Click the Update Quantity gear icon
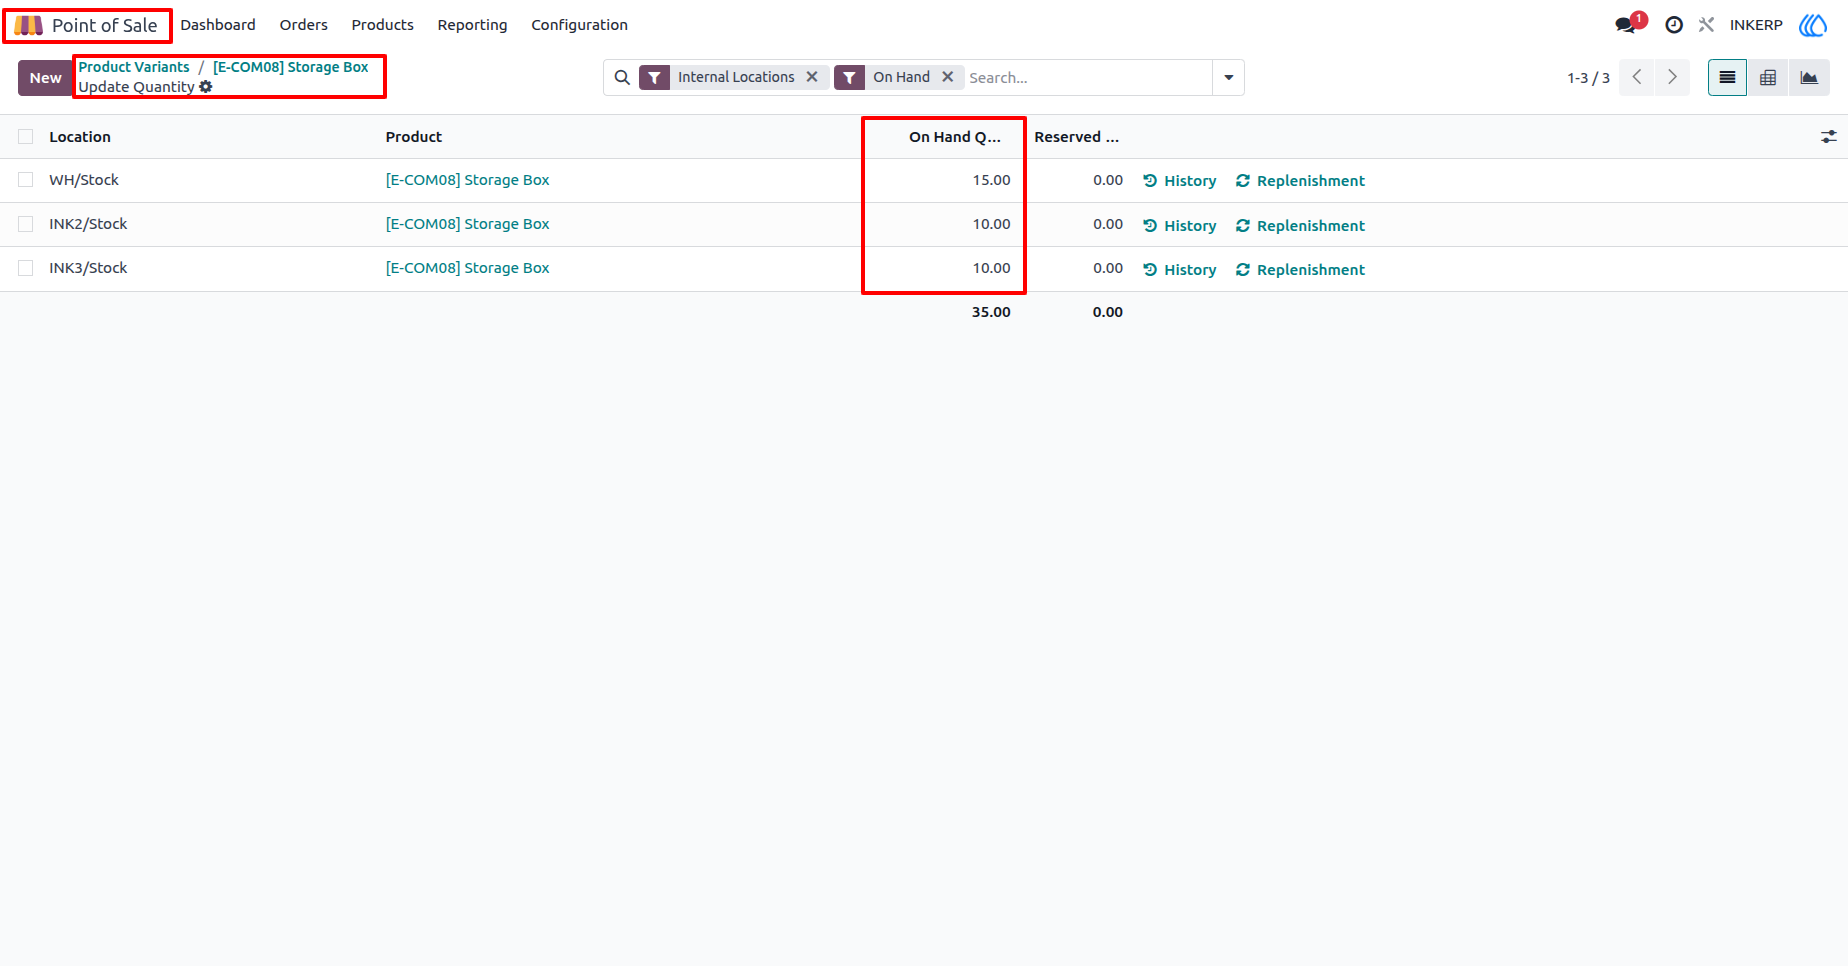1848x966 pixels. tap(206, 87)
